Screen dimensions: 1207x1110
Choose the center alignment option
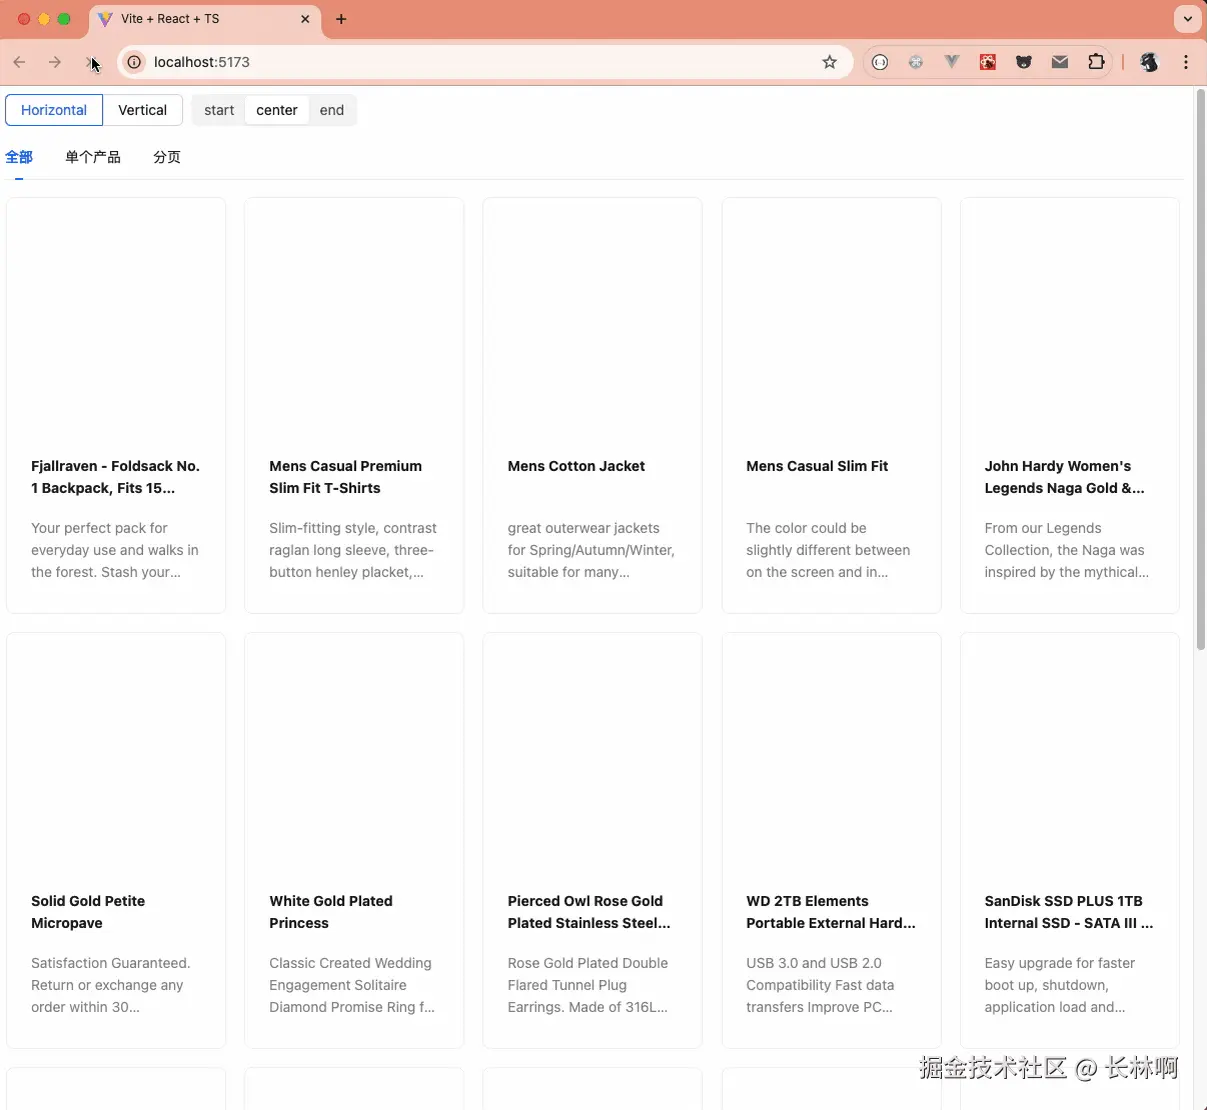pyautogui.click(x=277, y=110)
